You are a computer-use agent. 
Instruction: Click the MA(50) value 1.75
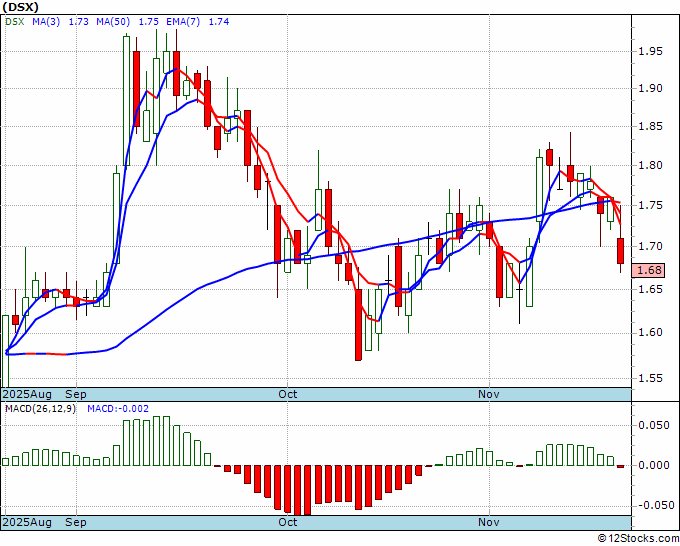[148, 21]
